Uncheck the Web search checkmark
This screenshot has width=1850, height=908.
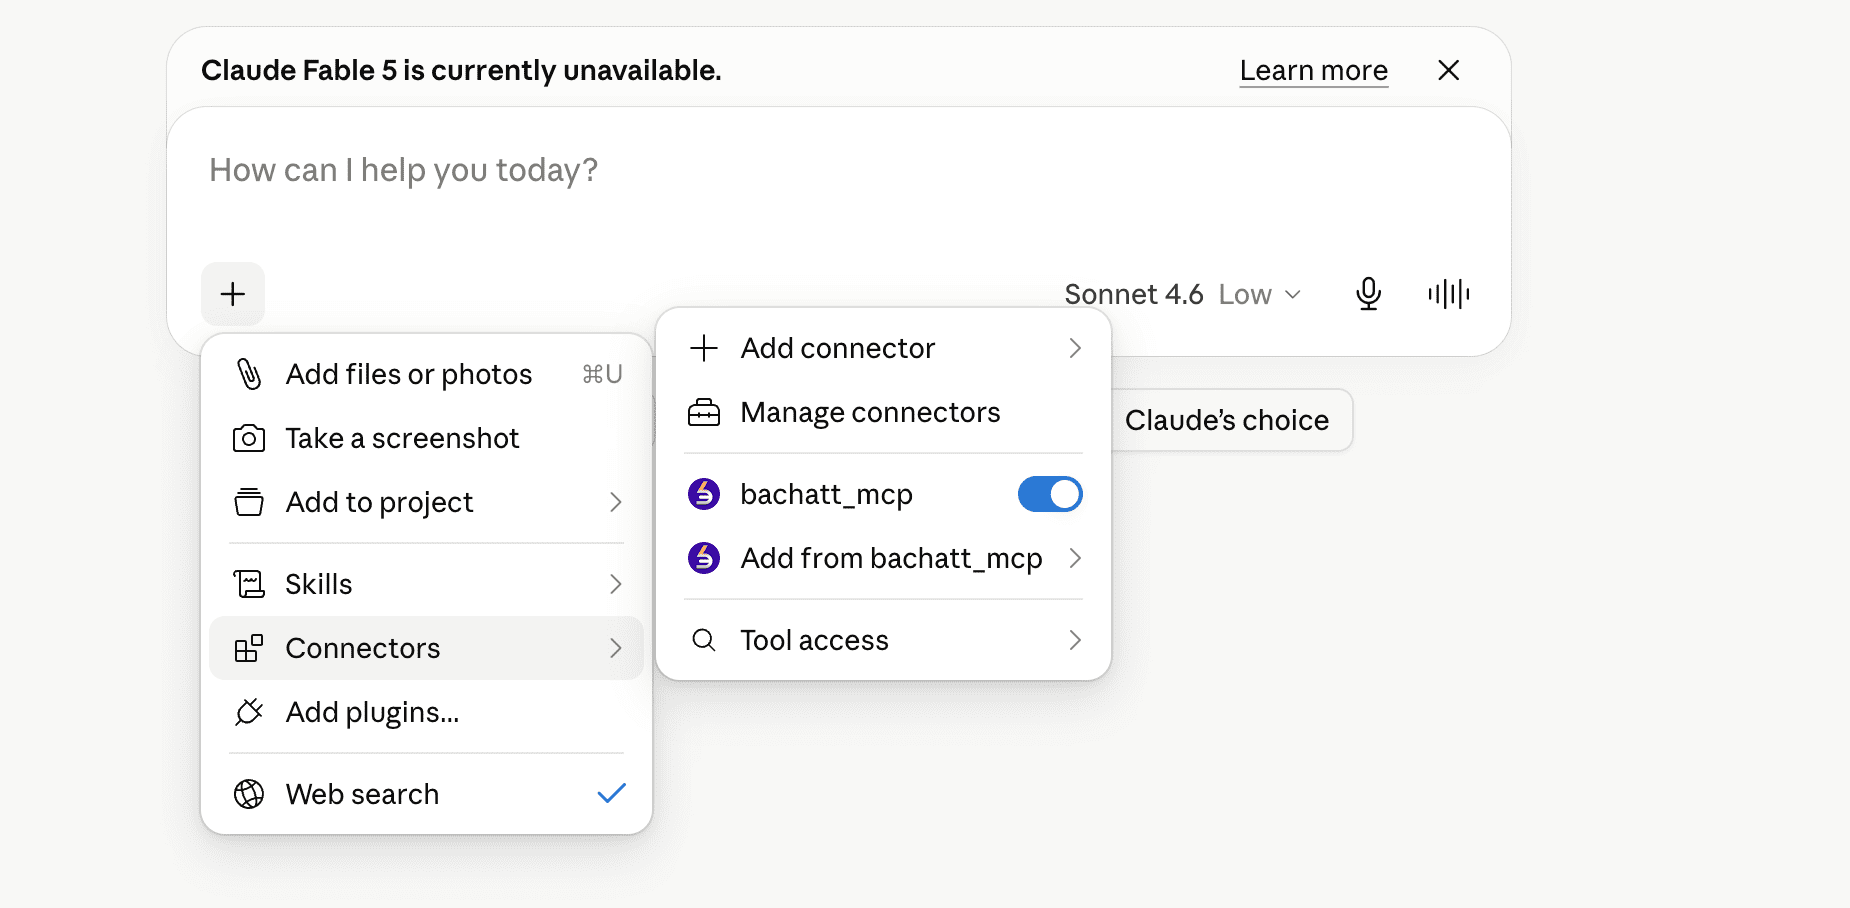point(611,794)
